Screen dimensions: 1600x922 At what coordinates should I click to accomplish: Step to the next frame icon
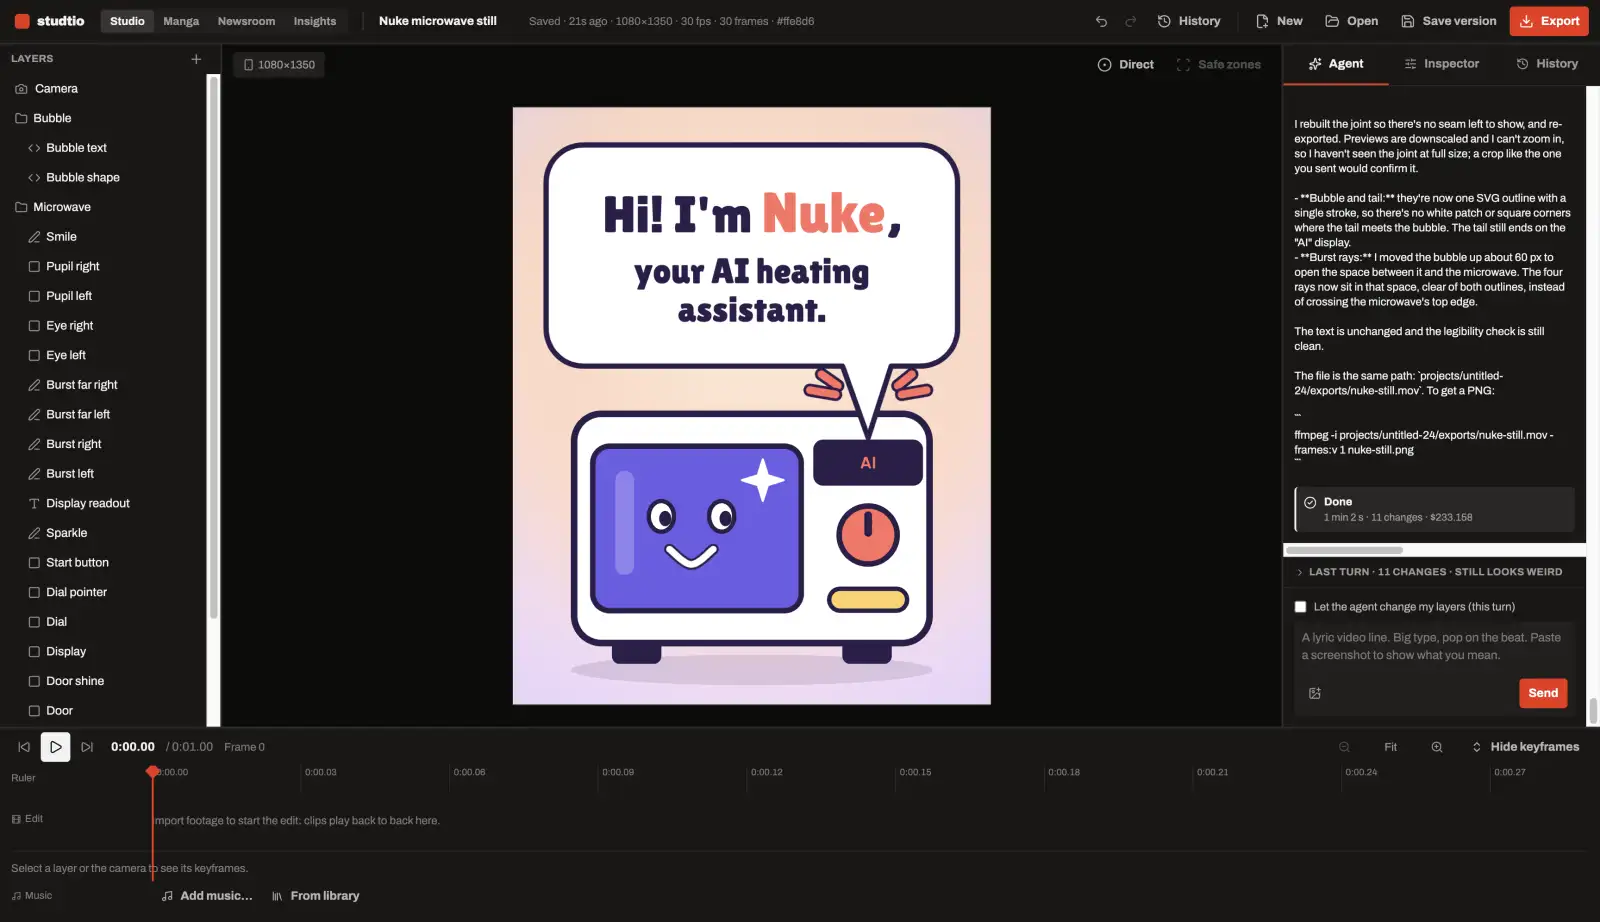pos(87,747)
